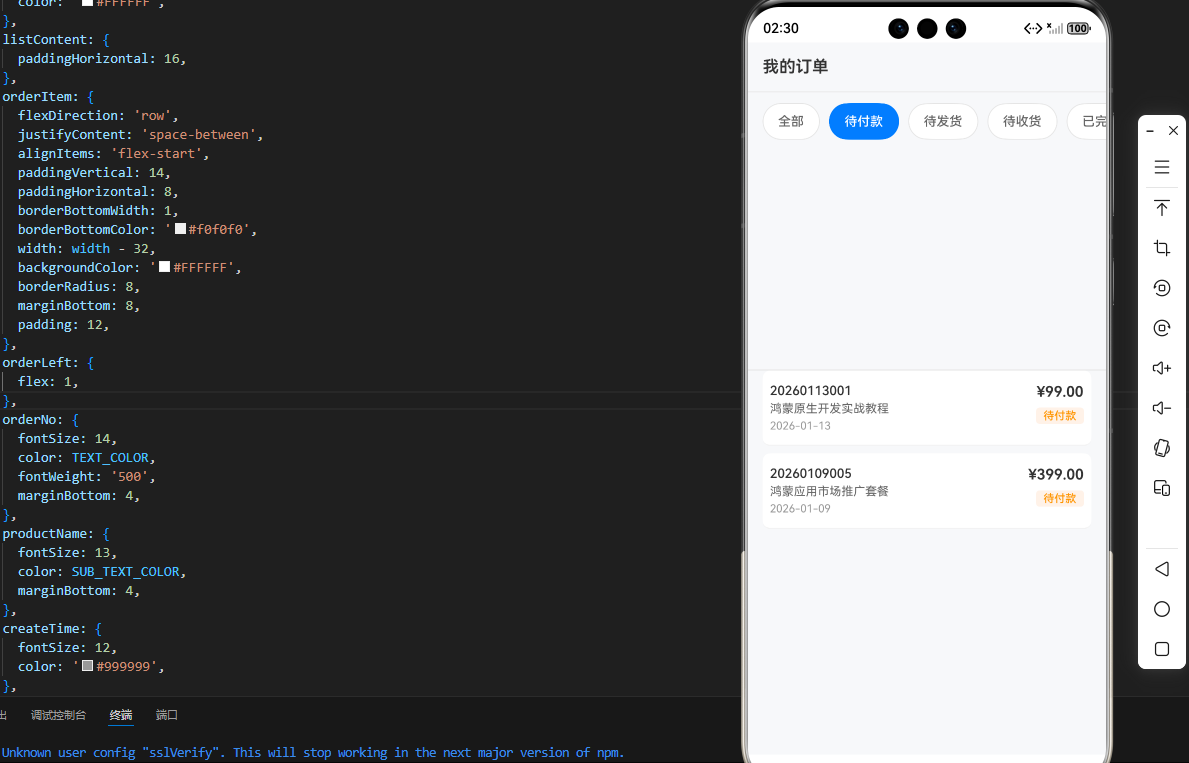Increase emulator volume with speaker plus icon

click(1162, 368)
